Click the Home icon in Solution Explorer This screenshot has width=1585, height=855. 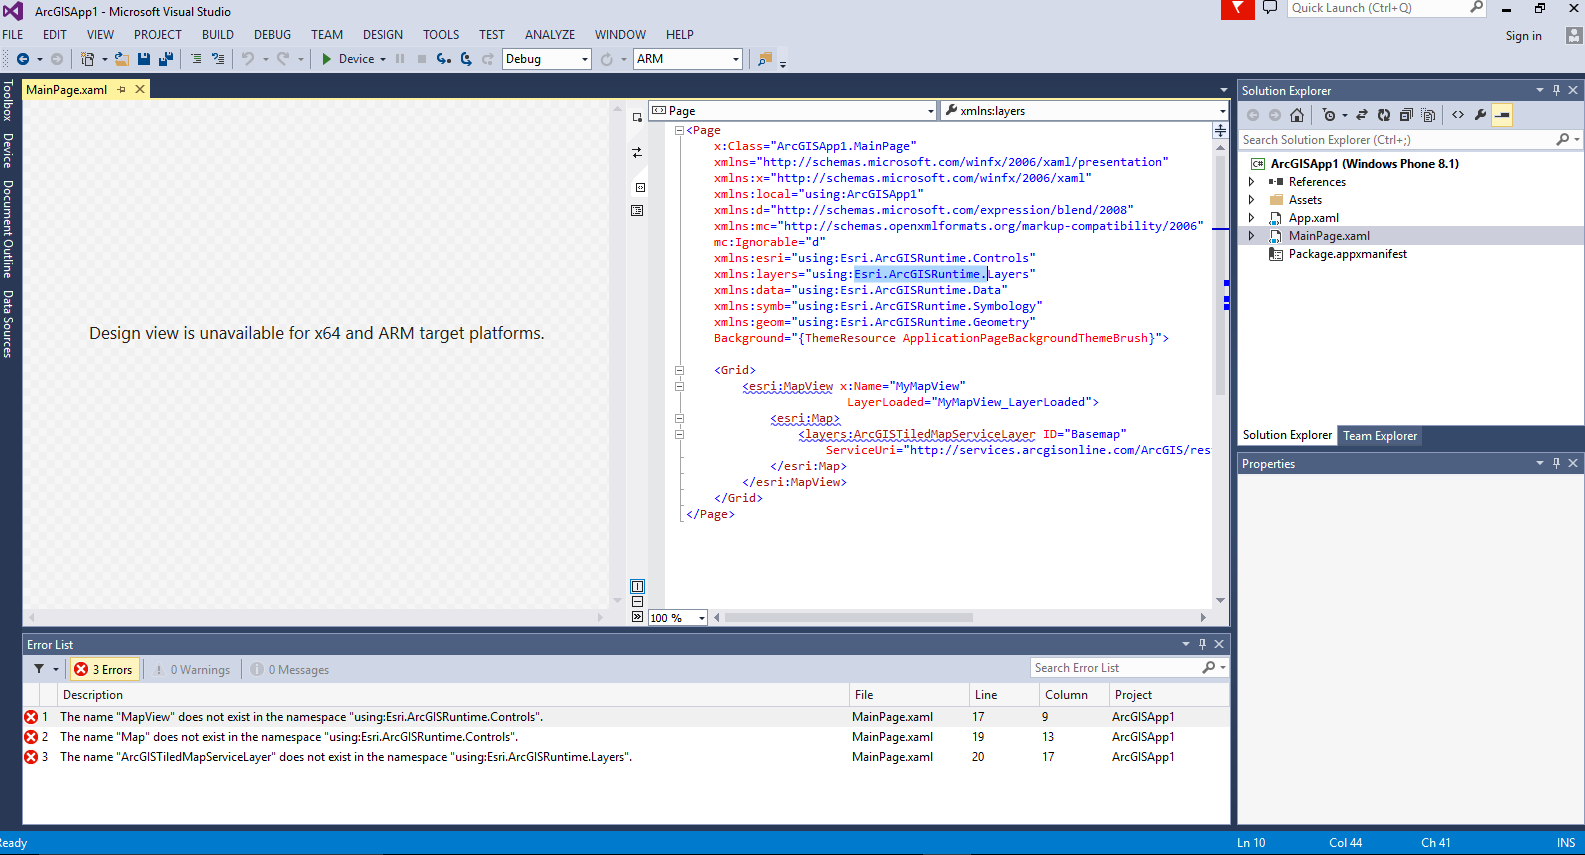1297,115
